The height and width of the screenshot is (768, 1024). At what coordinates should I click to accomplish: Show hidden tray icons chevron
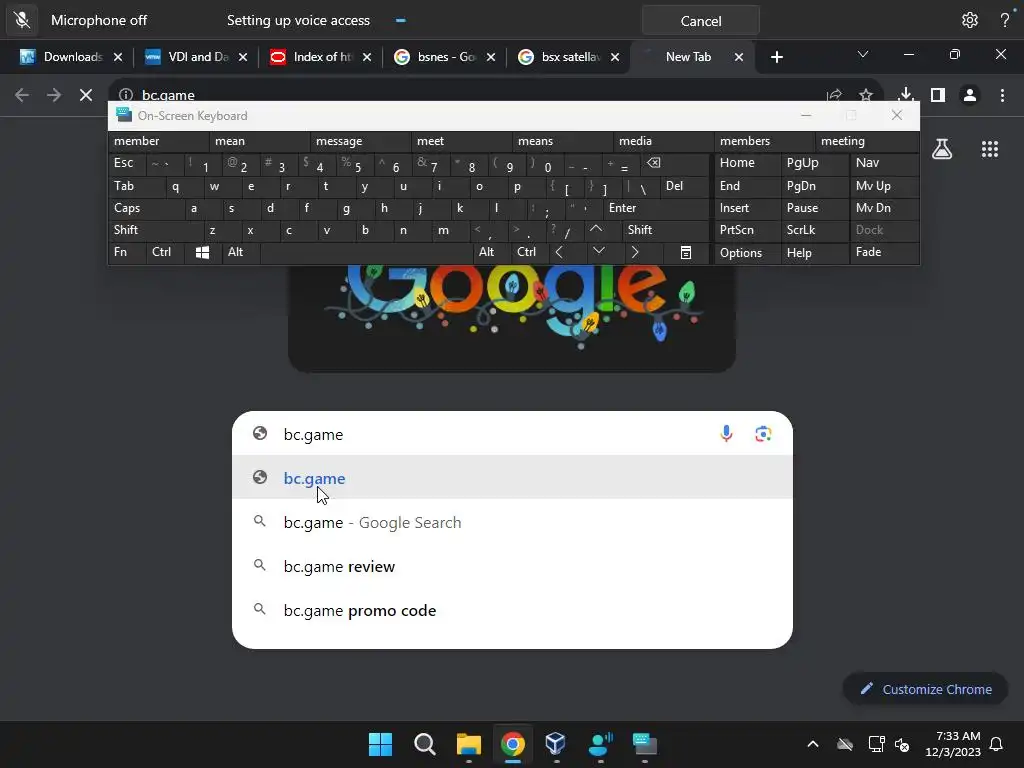812,744
